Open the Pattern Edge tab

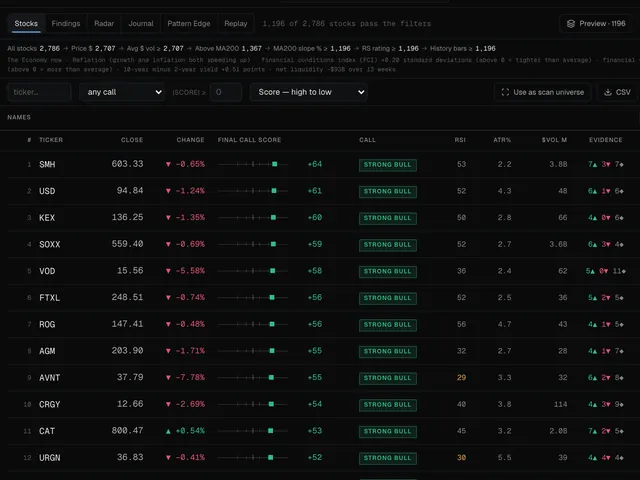[x=189, y=24]
